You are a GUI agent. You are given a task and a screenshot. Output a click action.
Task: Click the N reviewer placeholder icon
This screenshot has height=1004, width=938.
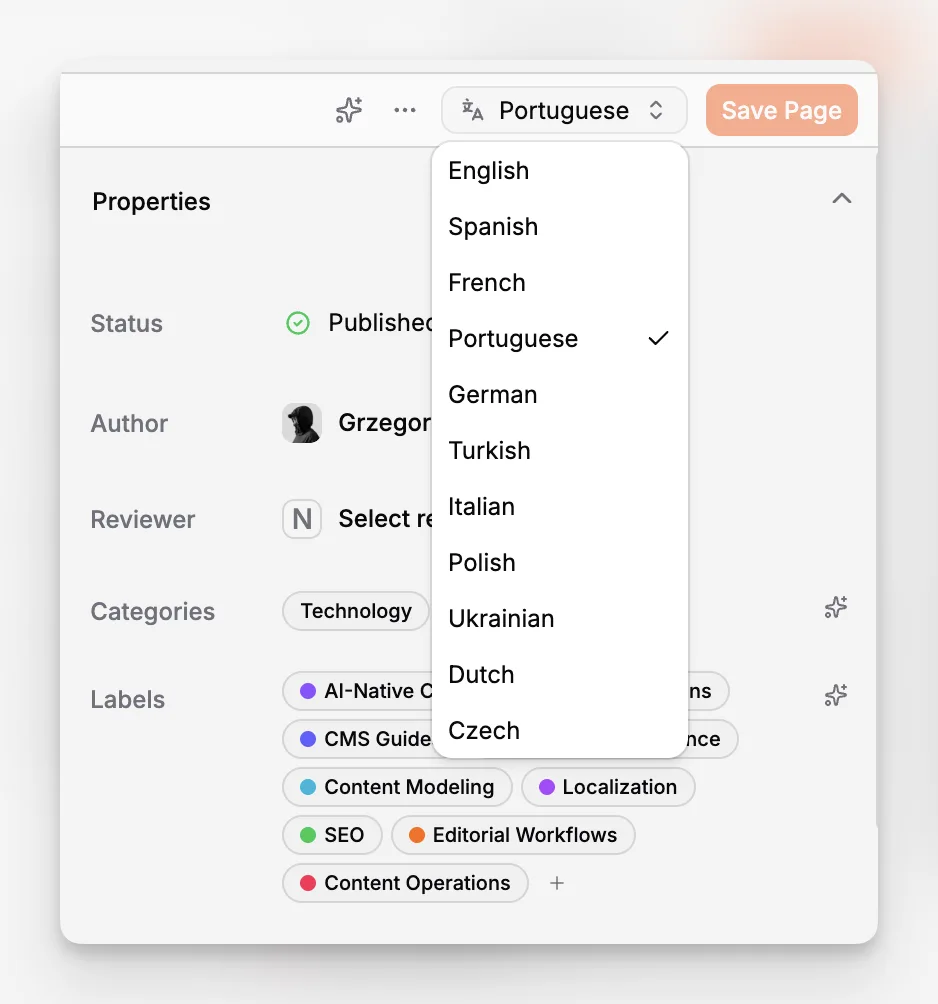coord(302,519)
